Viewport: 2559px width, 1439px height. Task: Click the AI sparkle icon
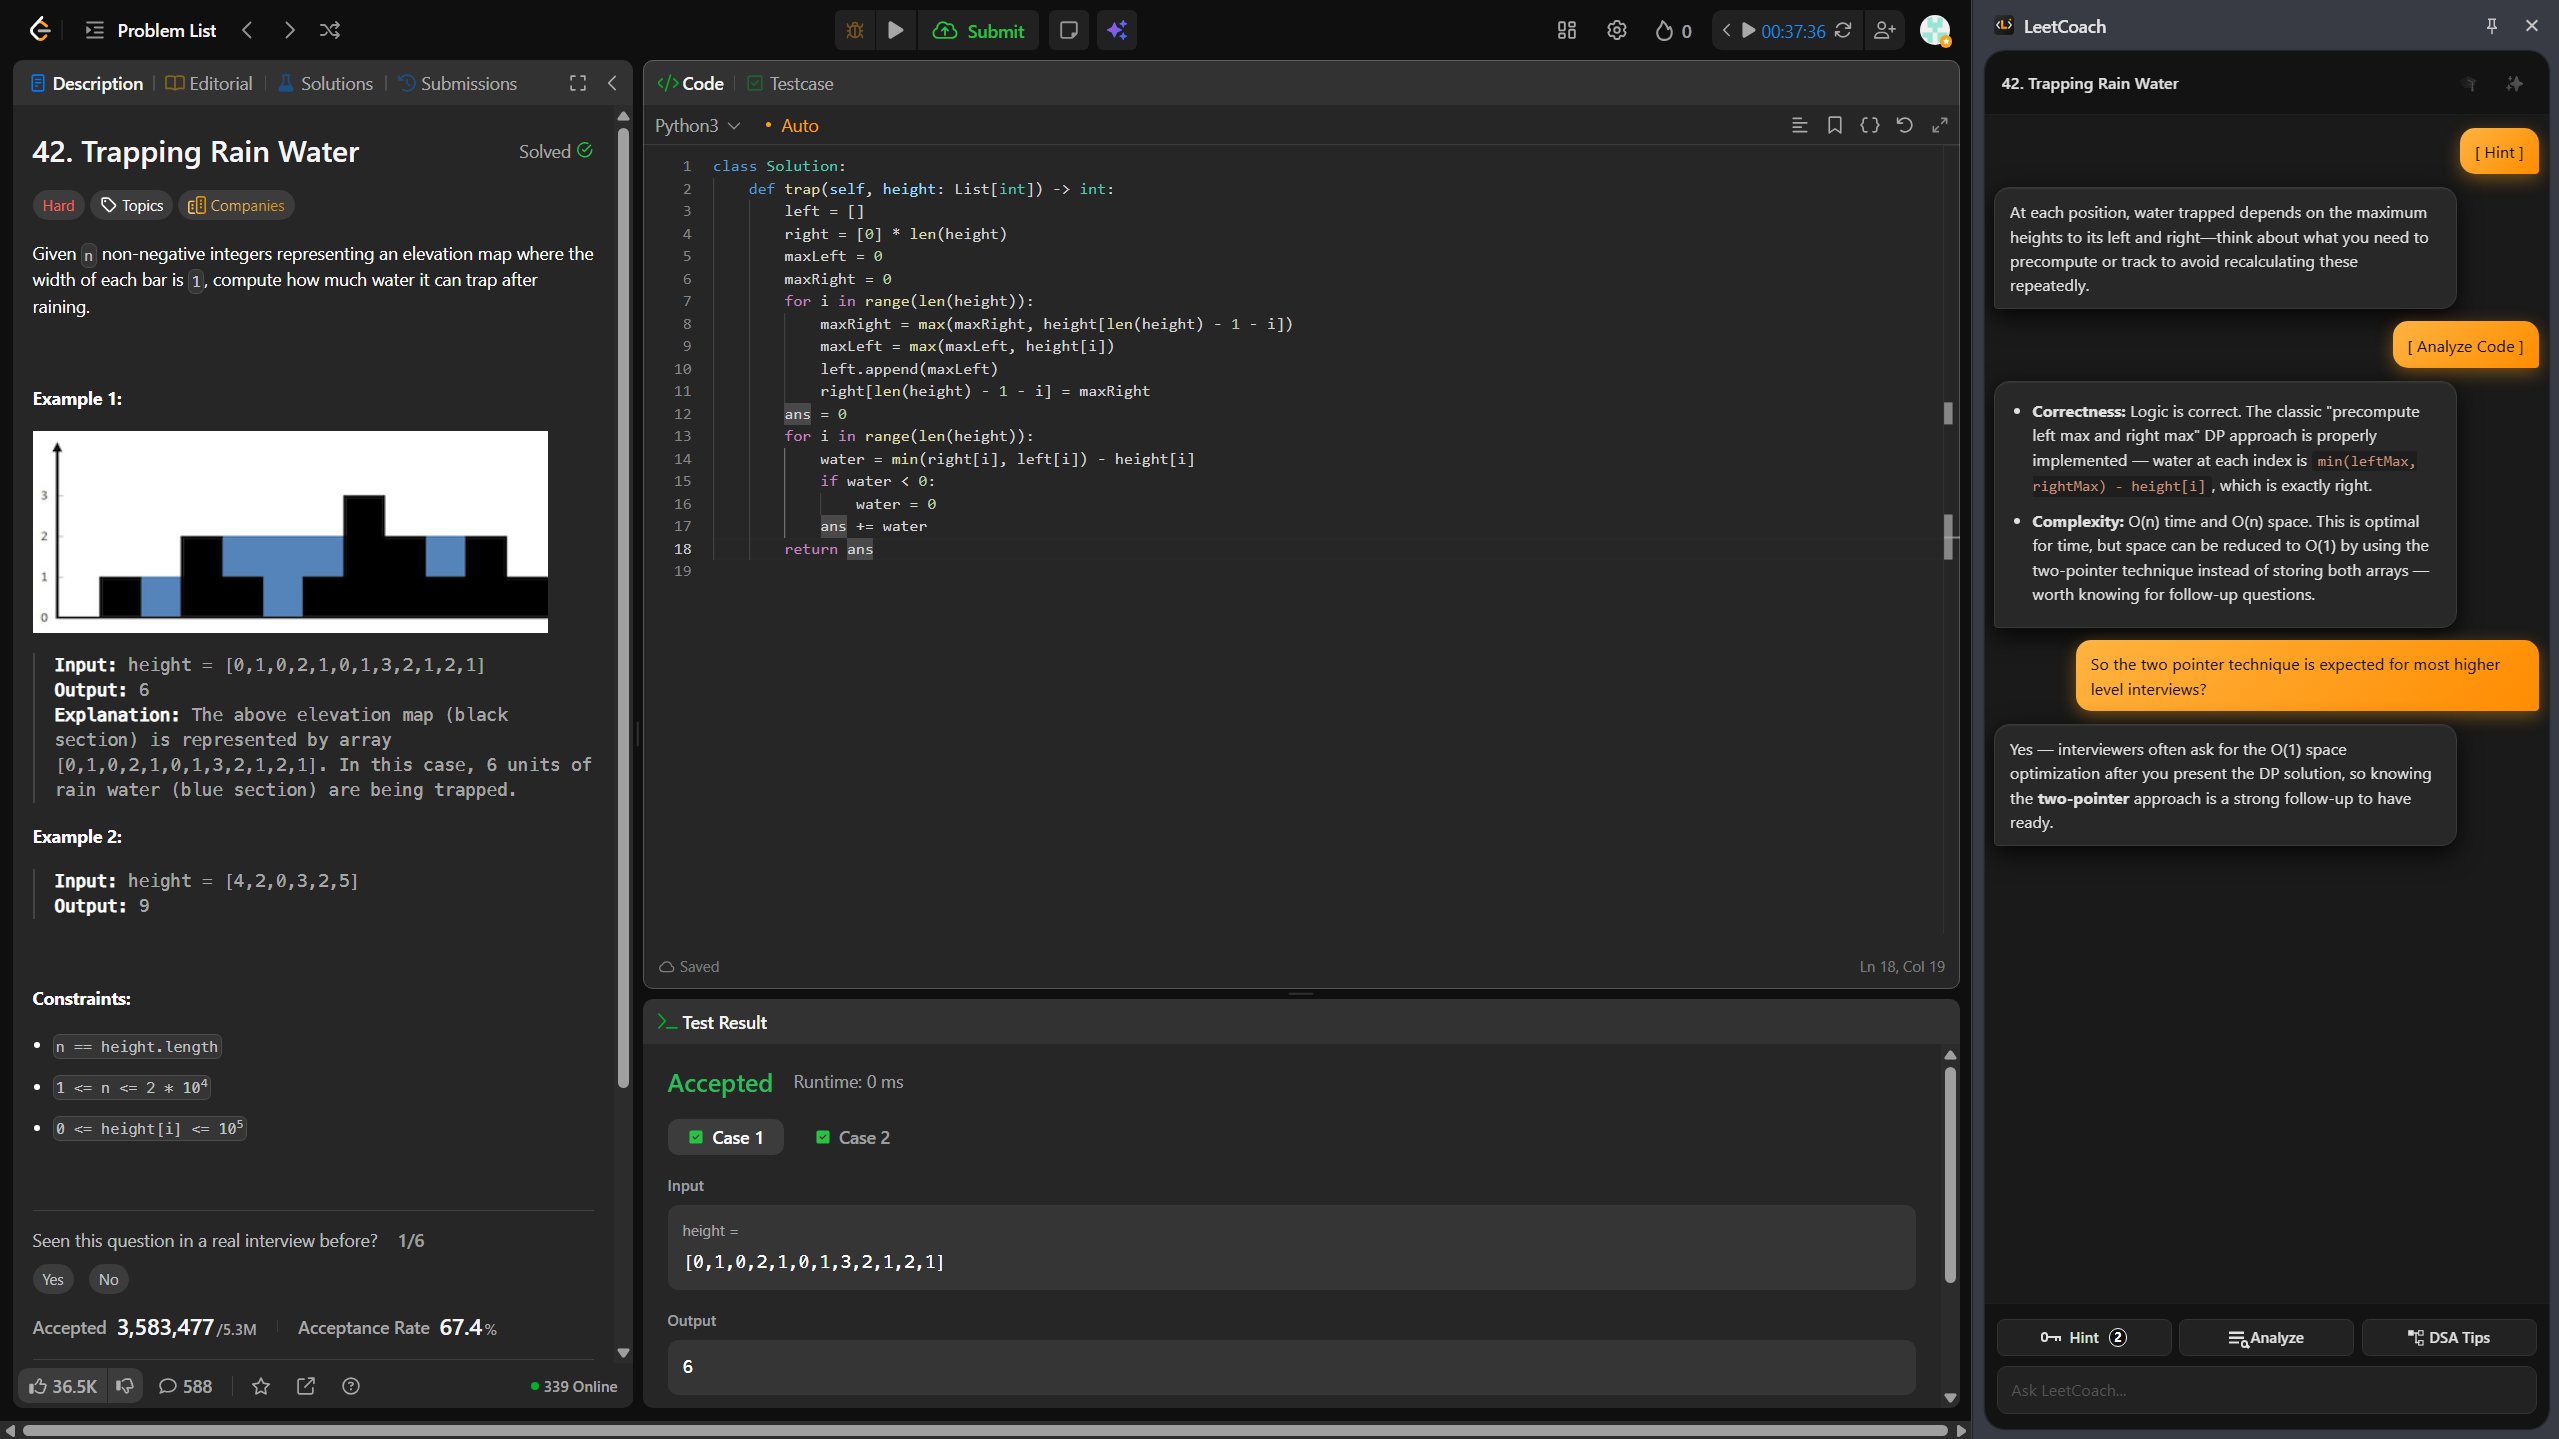tap(1117, 30)
